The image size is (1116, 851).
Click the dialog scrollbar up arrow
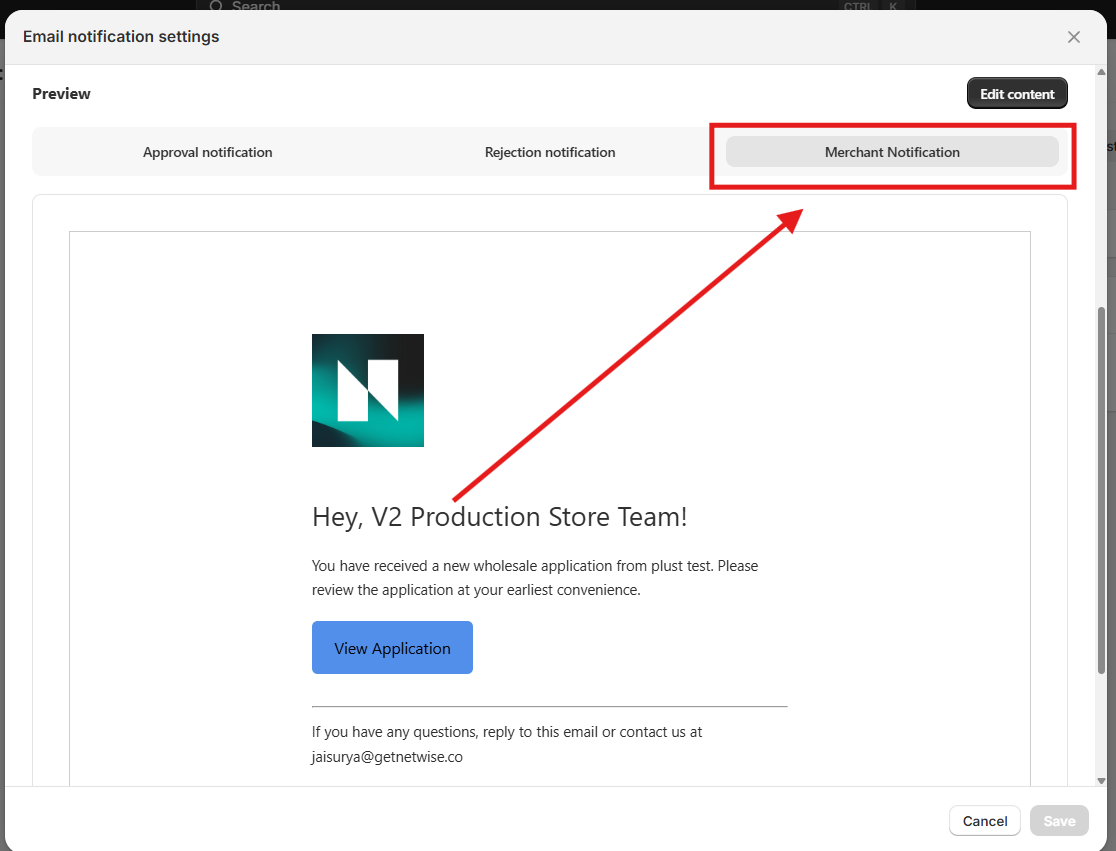[x=1101, y=72]
